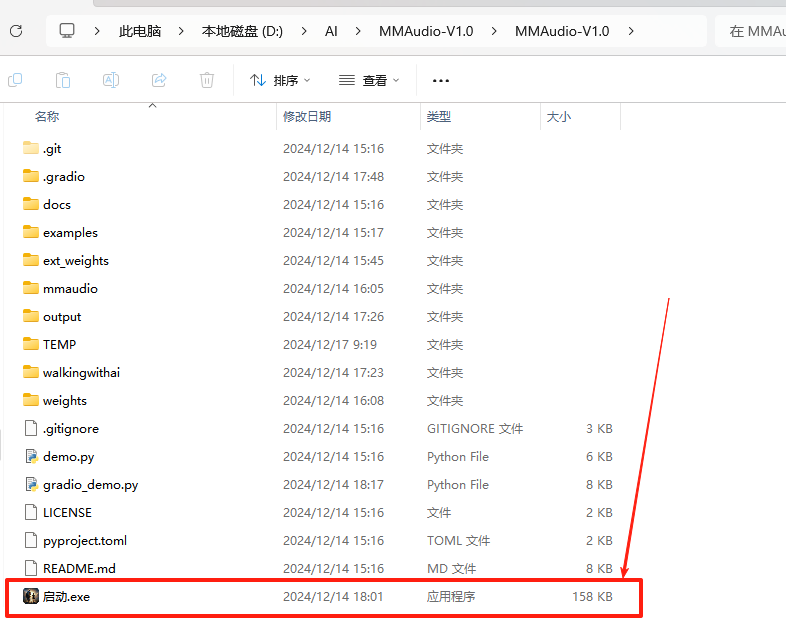Screen dimensions: 786x628
Task: Select the gradio_demo.py Python file icon
Action: [31, 484]
